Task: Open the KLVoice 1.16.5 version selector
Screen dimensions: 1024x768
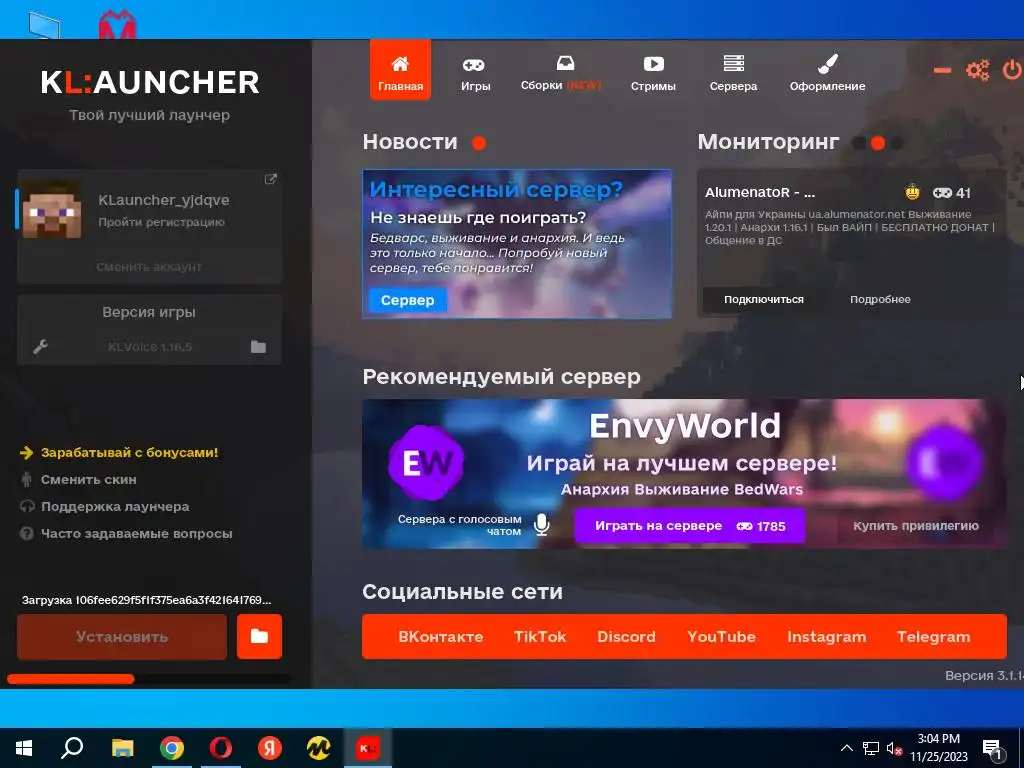Action: tap(150, 347)
